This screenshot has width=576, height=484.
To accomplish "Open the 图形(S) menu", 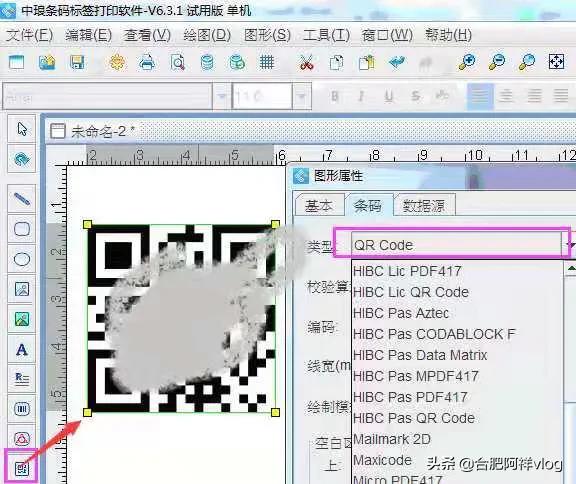I will [267, 35].
